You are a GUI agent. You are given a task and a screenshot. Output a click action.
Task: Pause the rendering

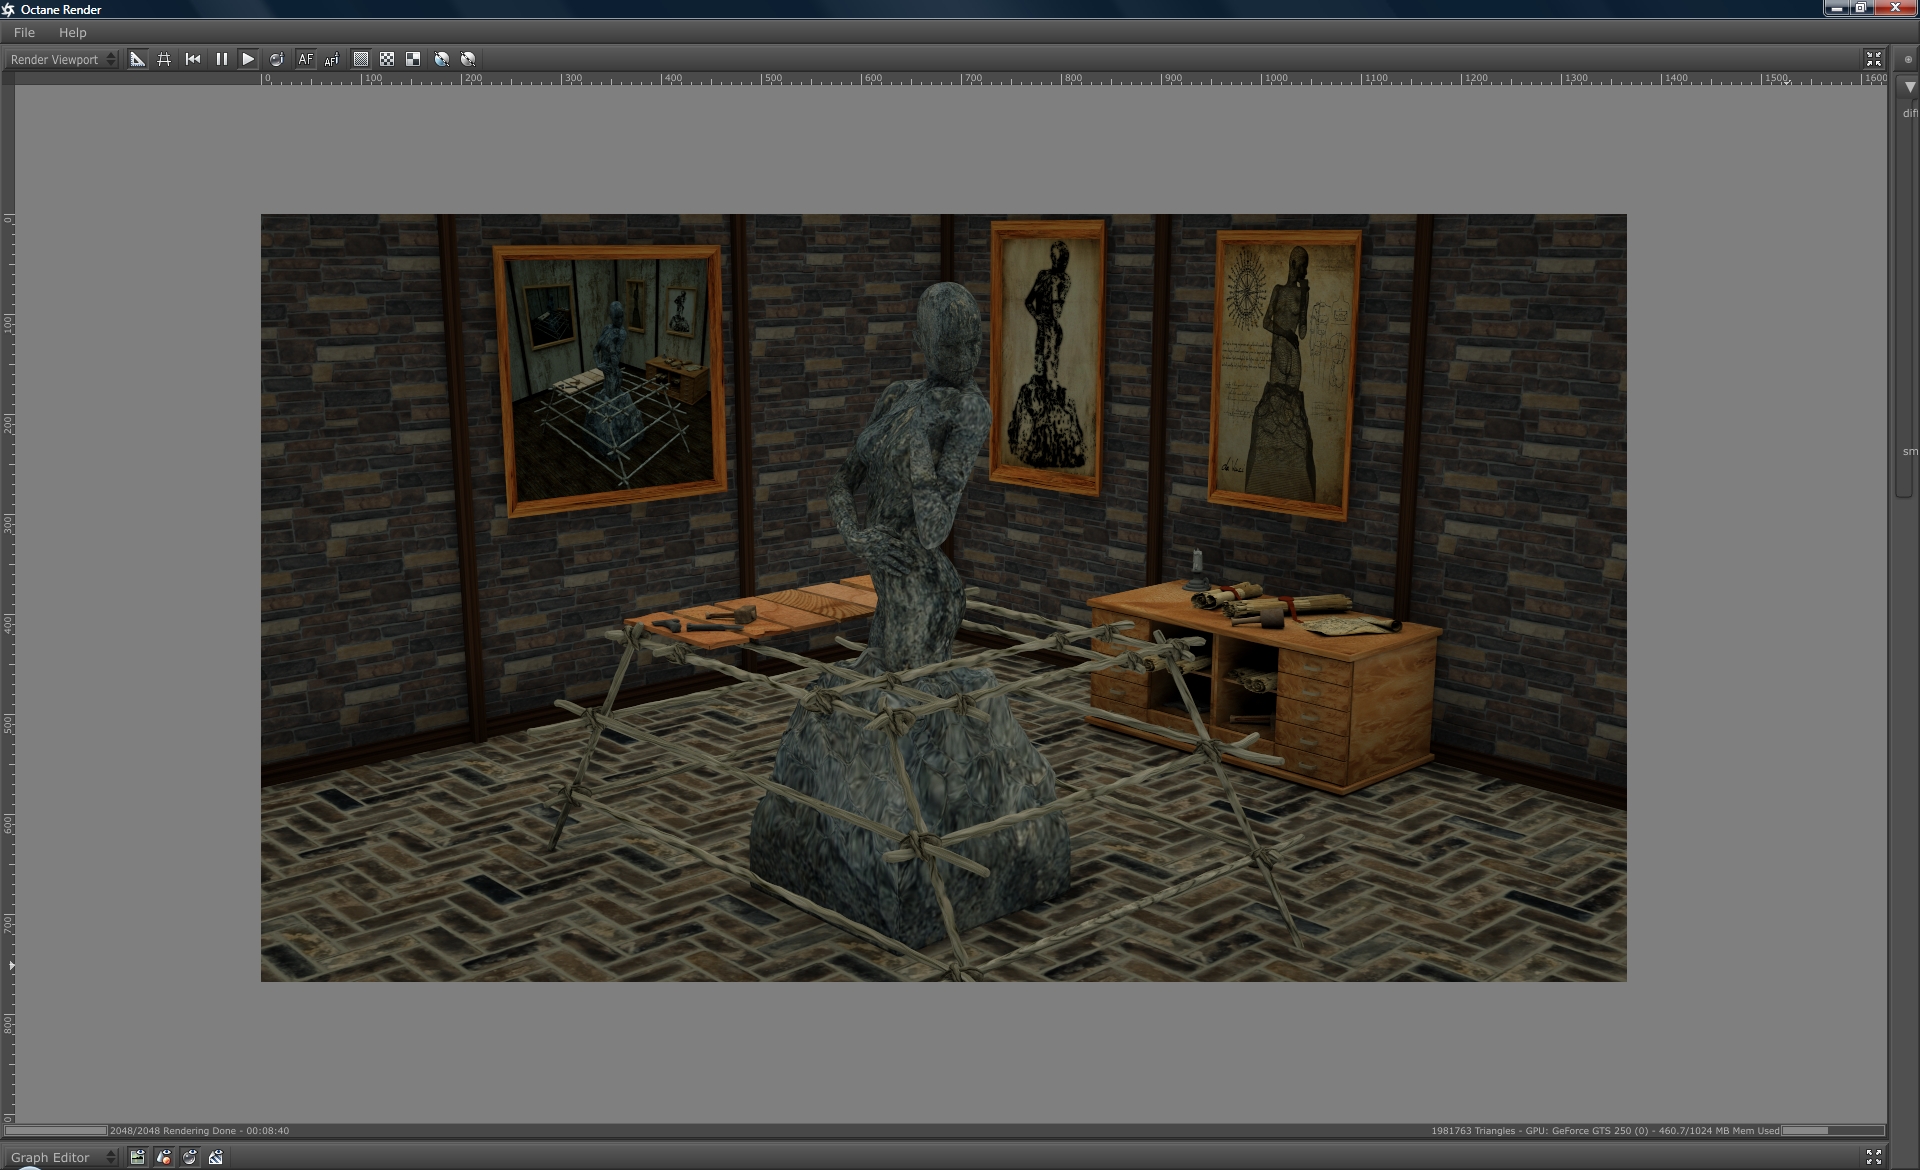click(x=221, y=59)
